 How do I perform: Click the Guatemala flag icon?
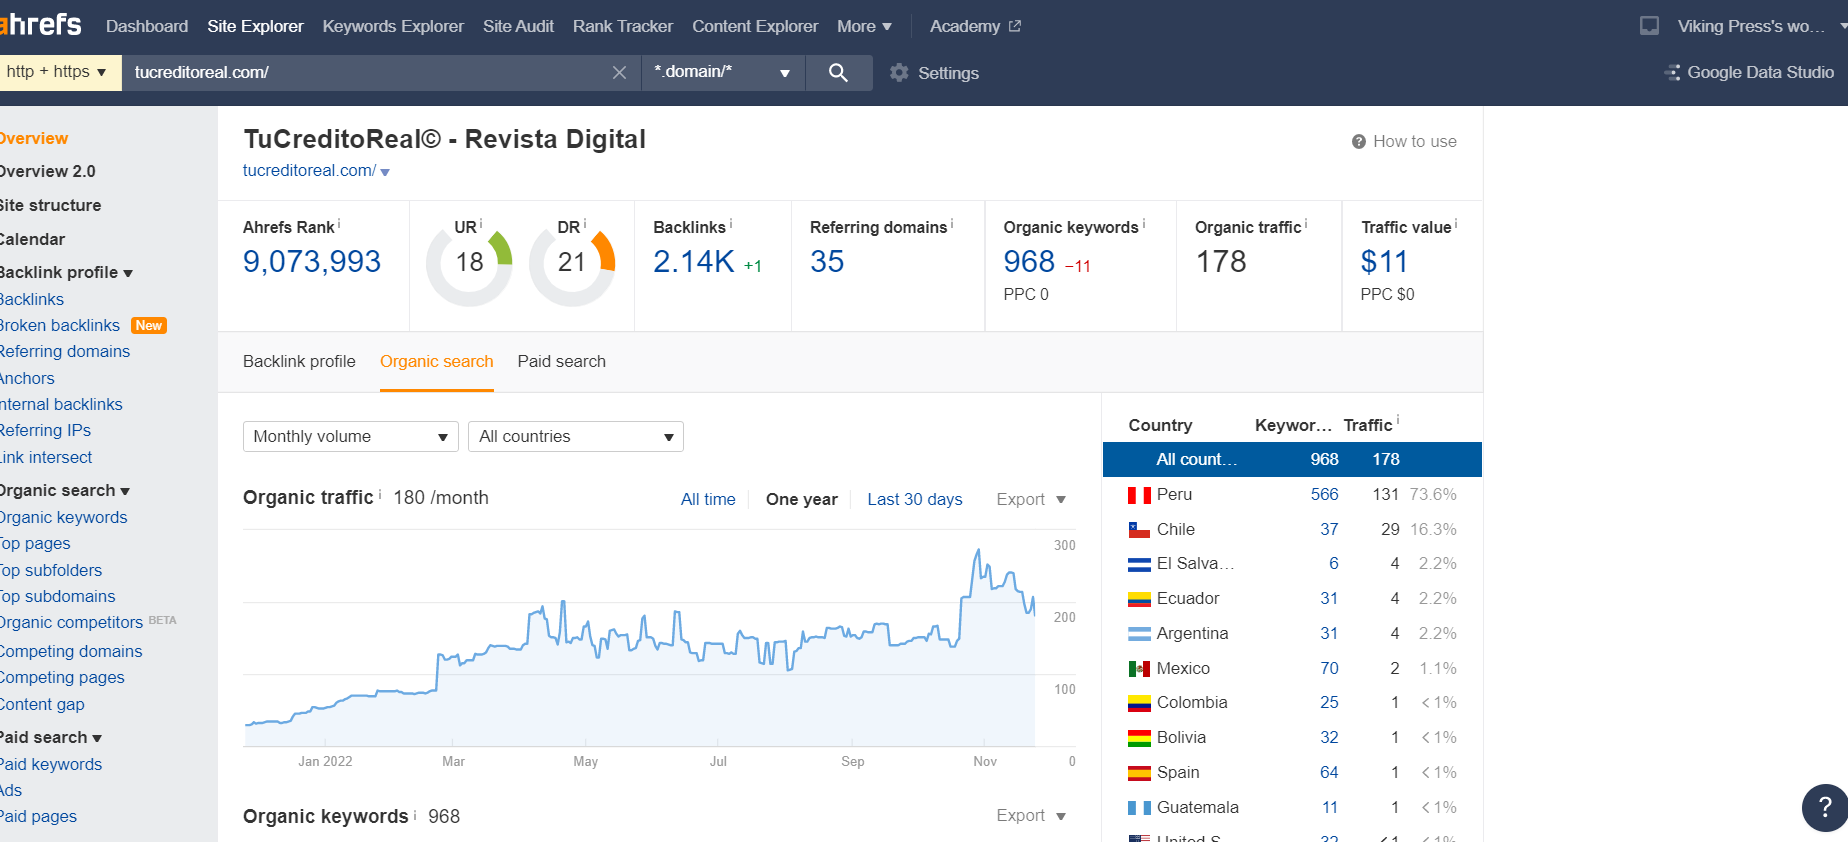click(1139, 808)
